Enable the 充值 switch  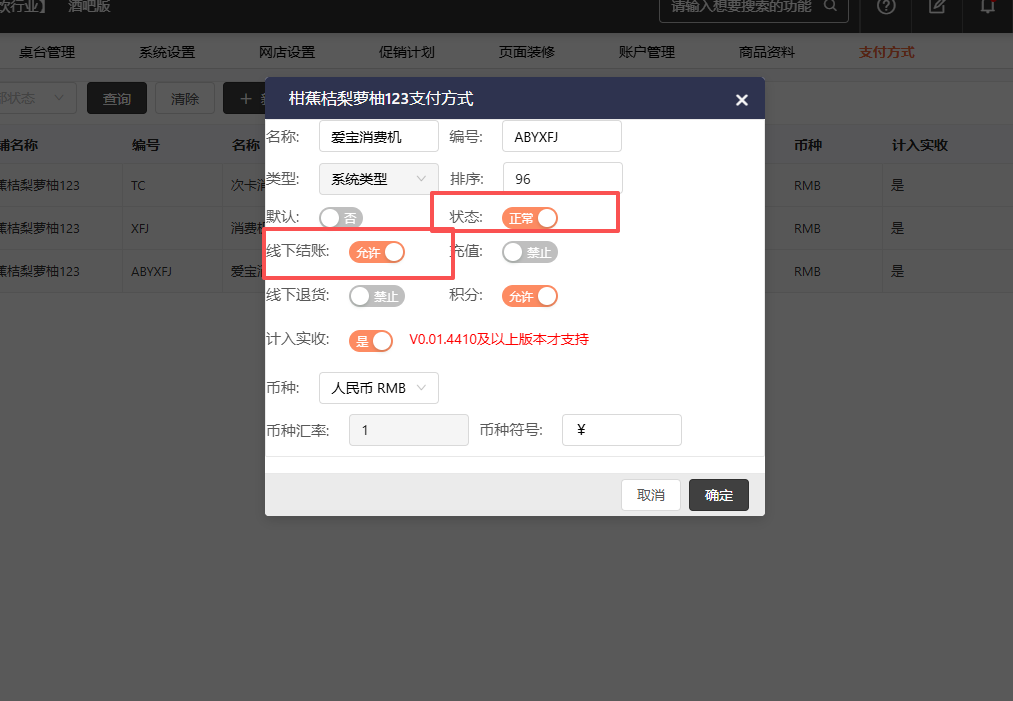[529, 252]
